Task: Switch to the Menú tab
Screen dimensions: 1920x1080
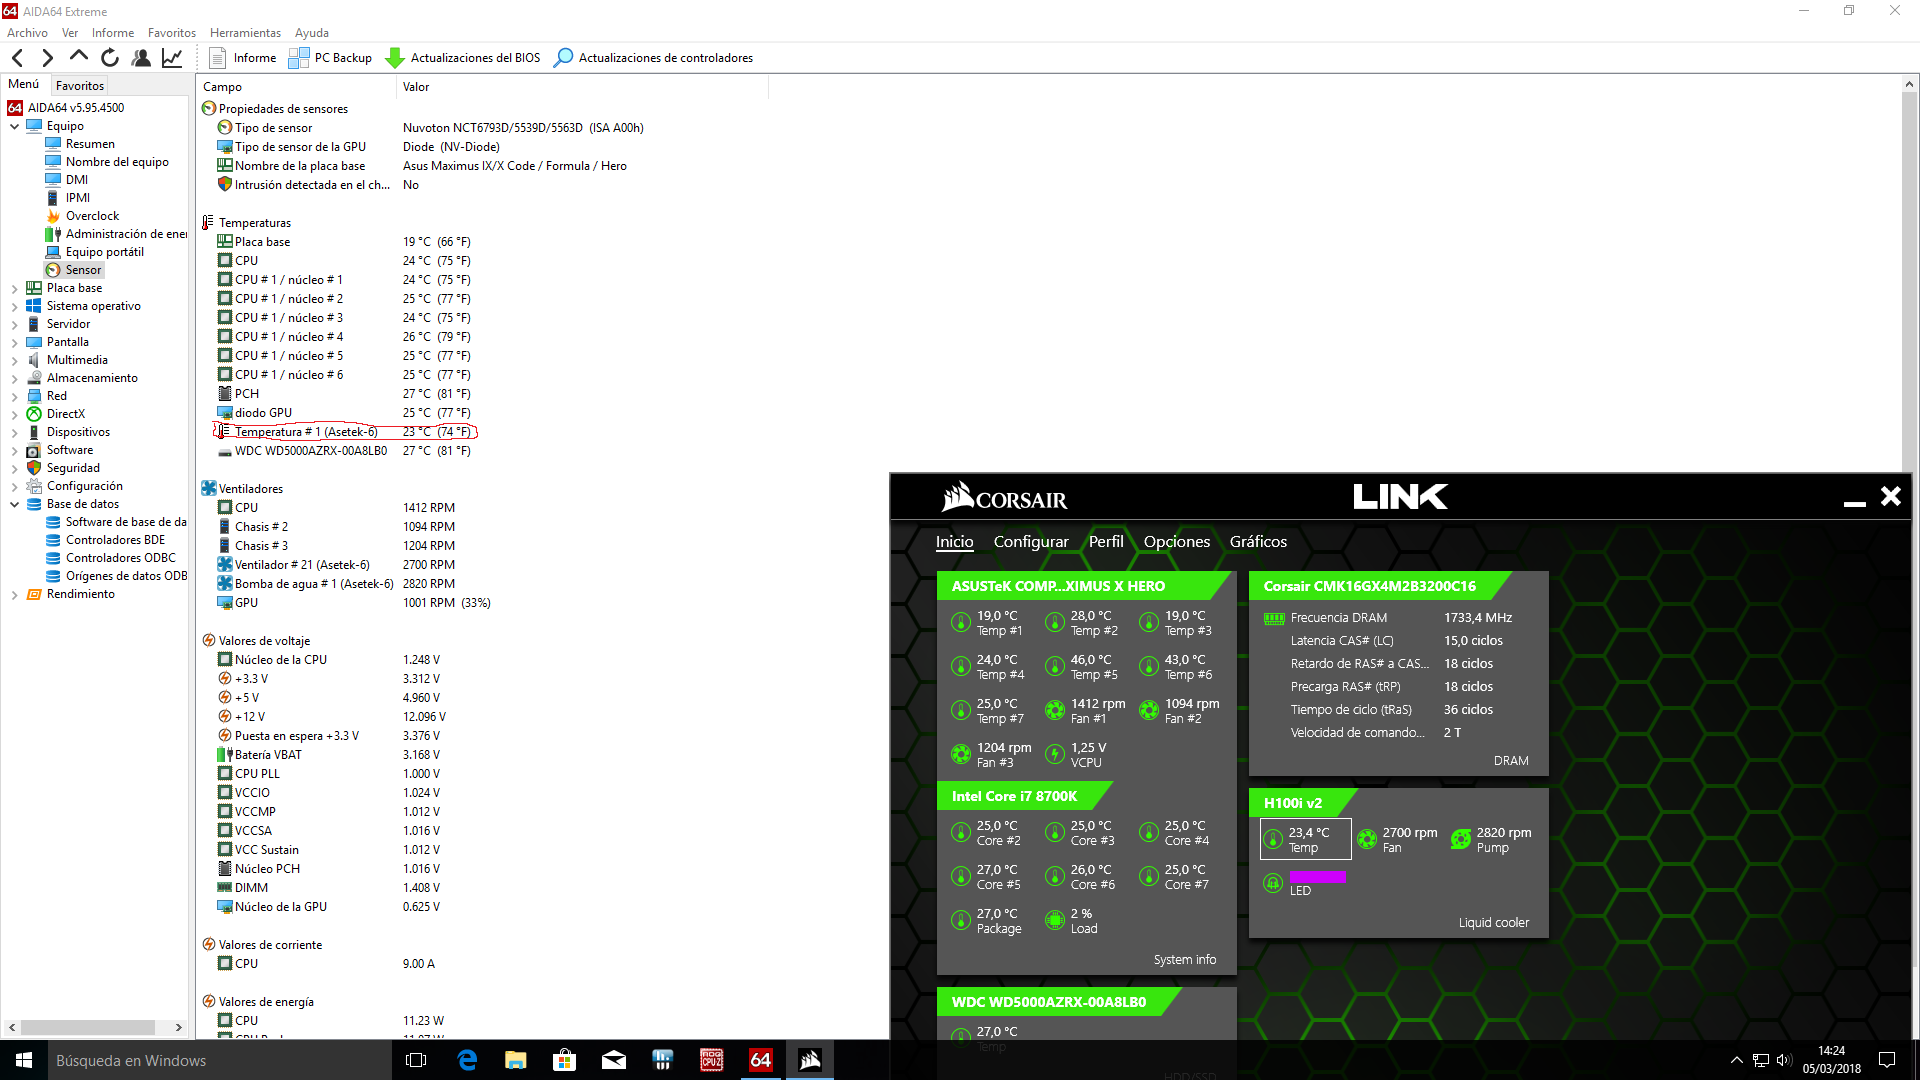Action: (24, 84)
